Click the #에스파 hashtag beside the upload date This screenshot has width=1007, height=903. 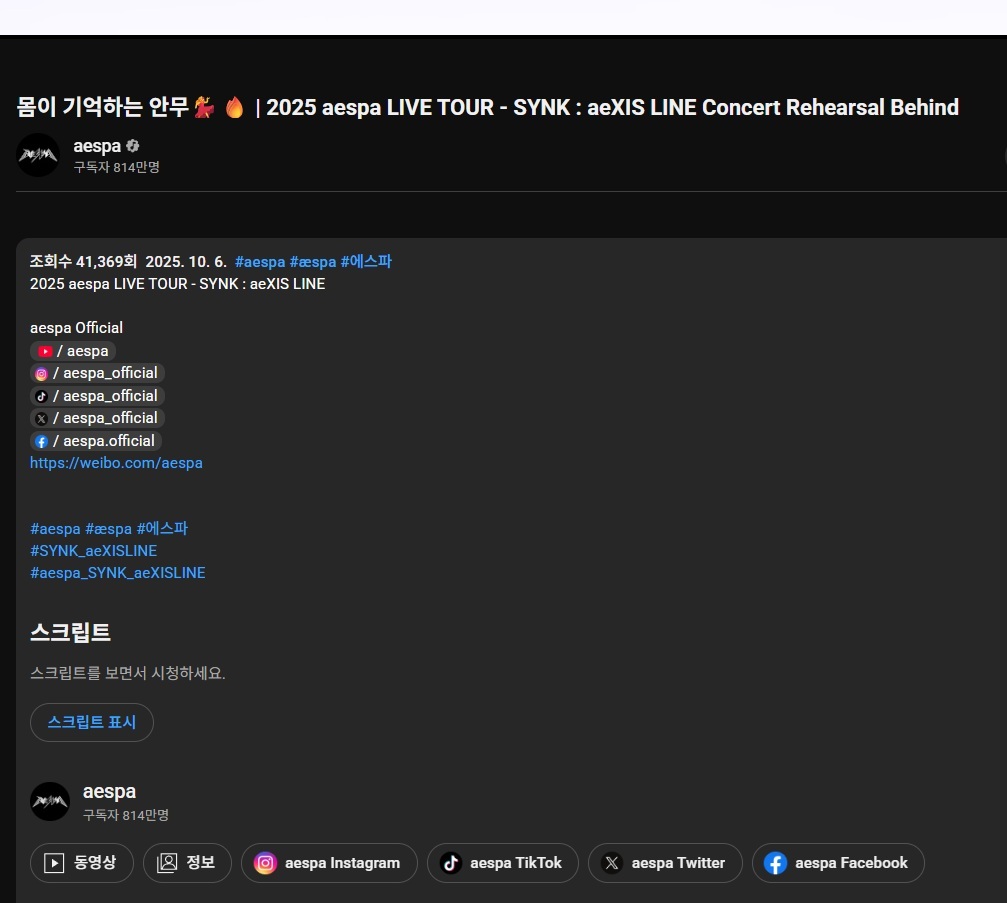[x=366, y=262]
